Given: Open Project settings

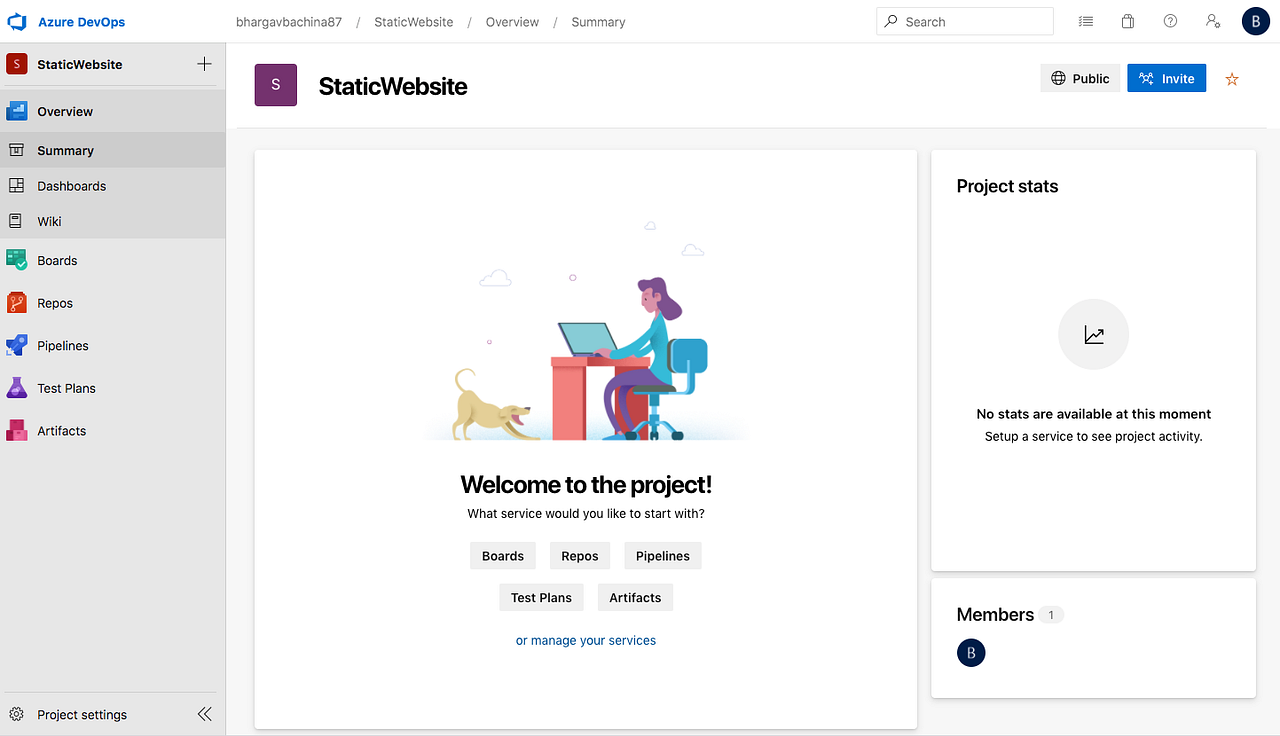Looking at the screenshot, I should [x=82, y=714].
